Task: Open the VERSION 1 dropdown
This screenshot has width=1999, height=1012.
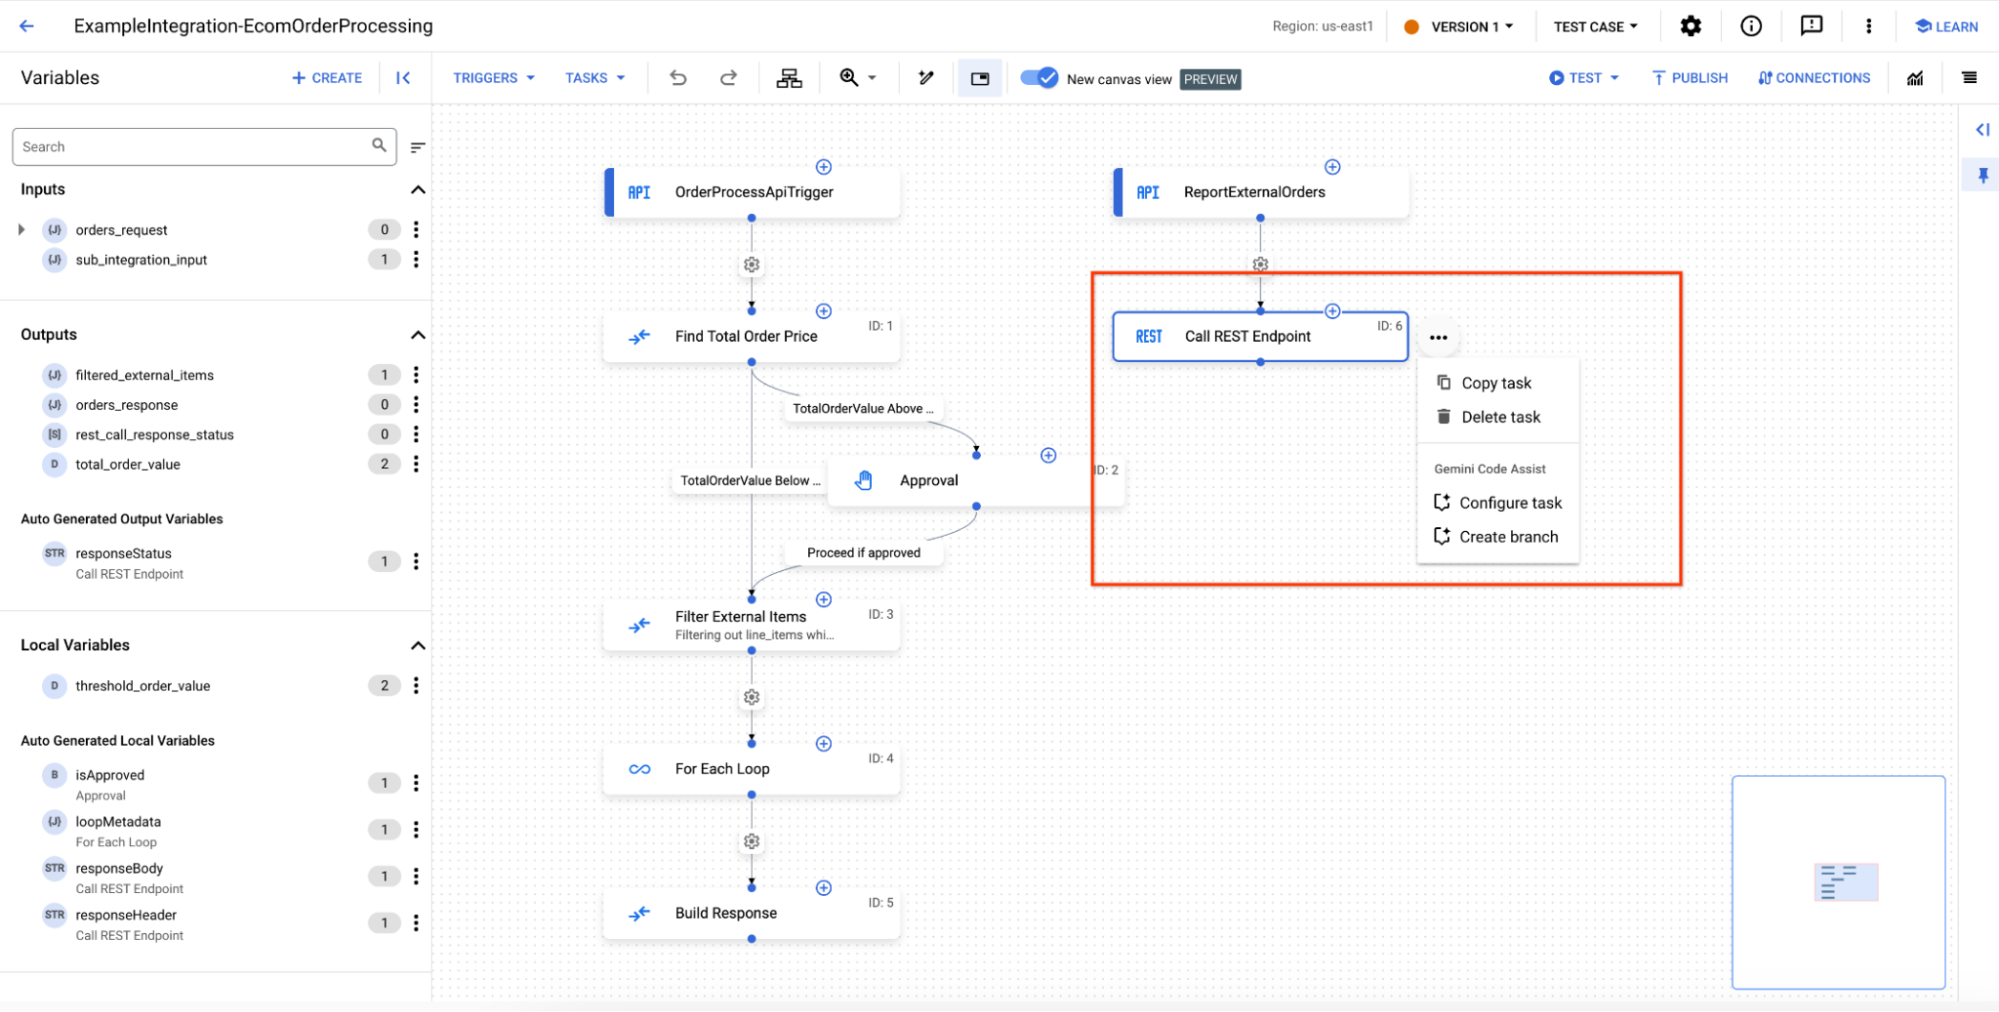Action: tap(1471, 27)
